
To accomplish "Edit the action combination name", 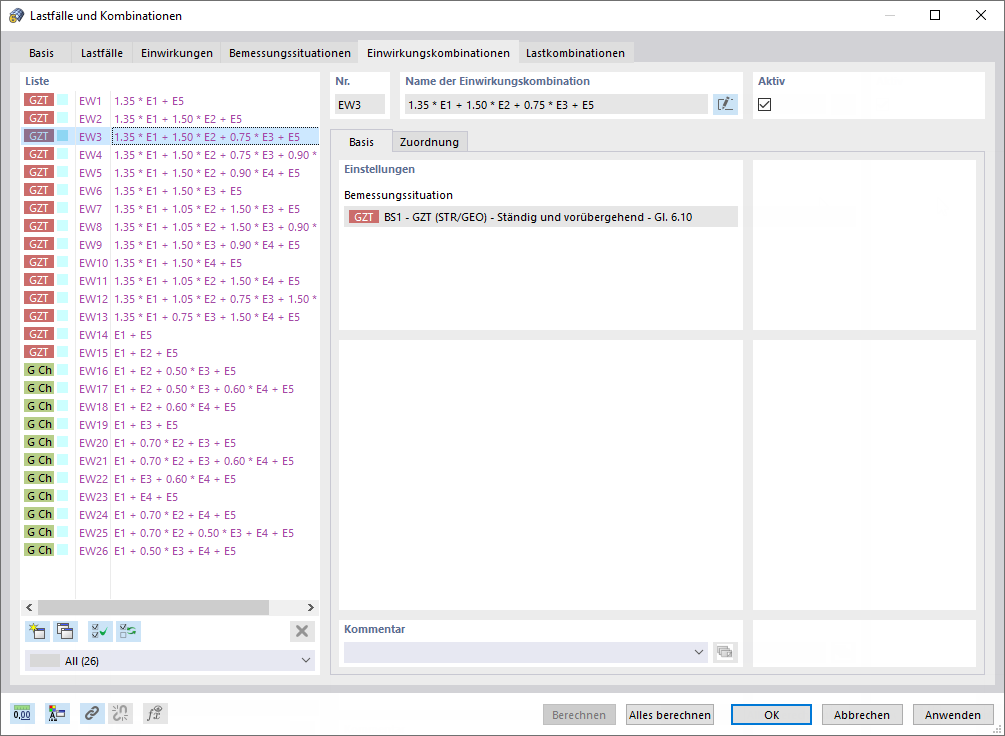I will coord(725,105).
